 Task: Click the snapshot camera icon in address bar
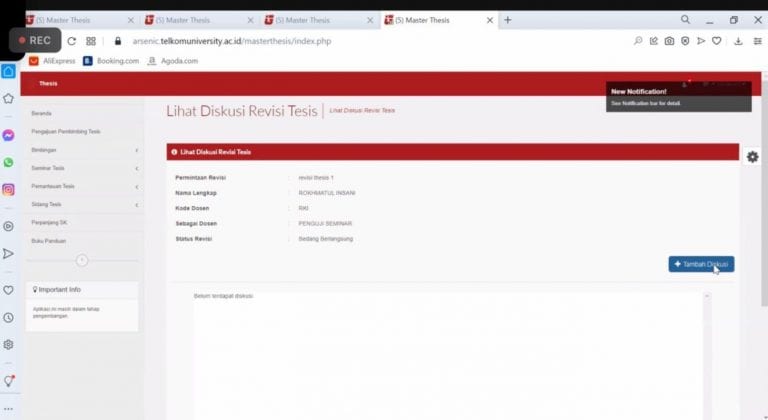pyautogui.click(x=669, y=41)
